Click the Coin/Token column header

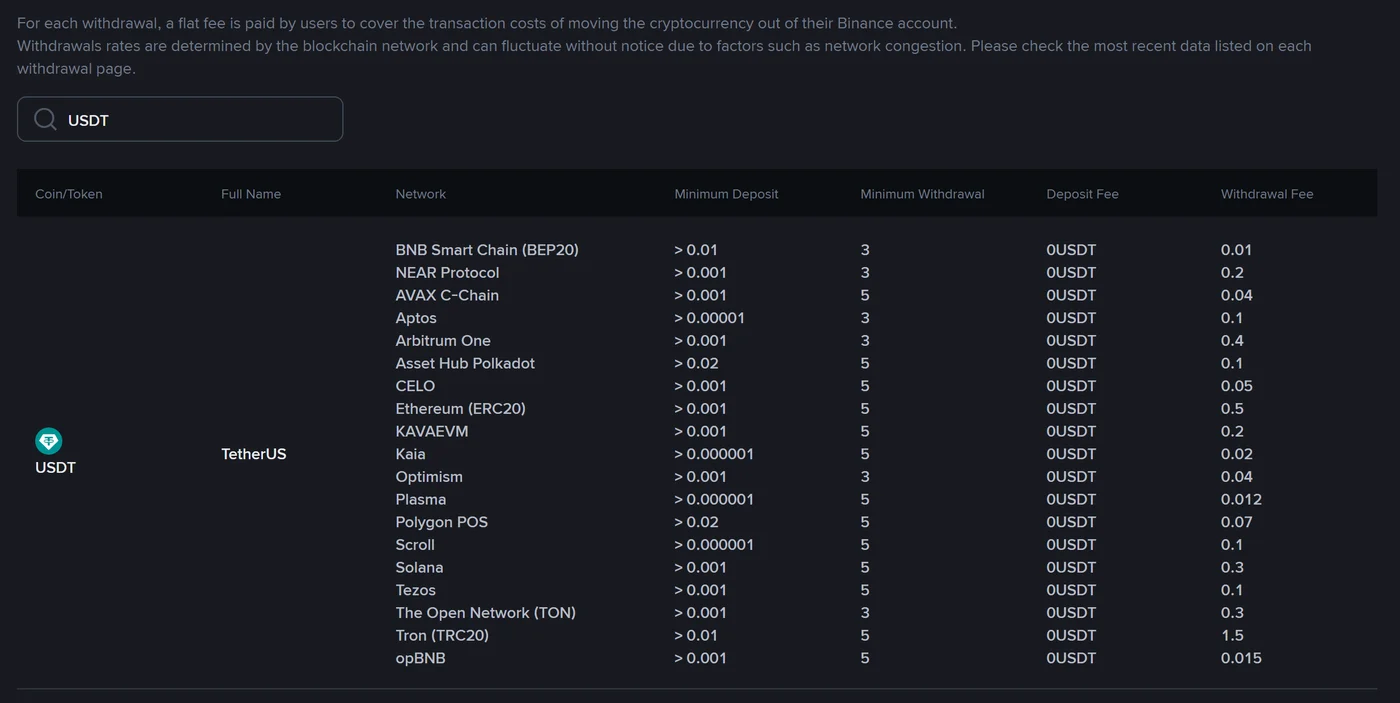(x=69, y=194)
